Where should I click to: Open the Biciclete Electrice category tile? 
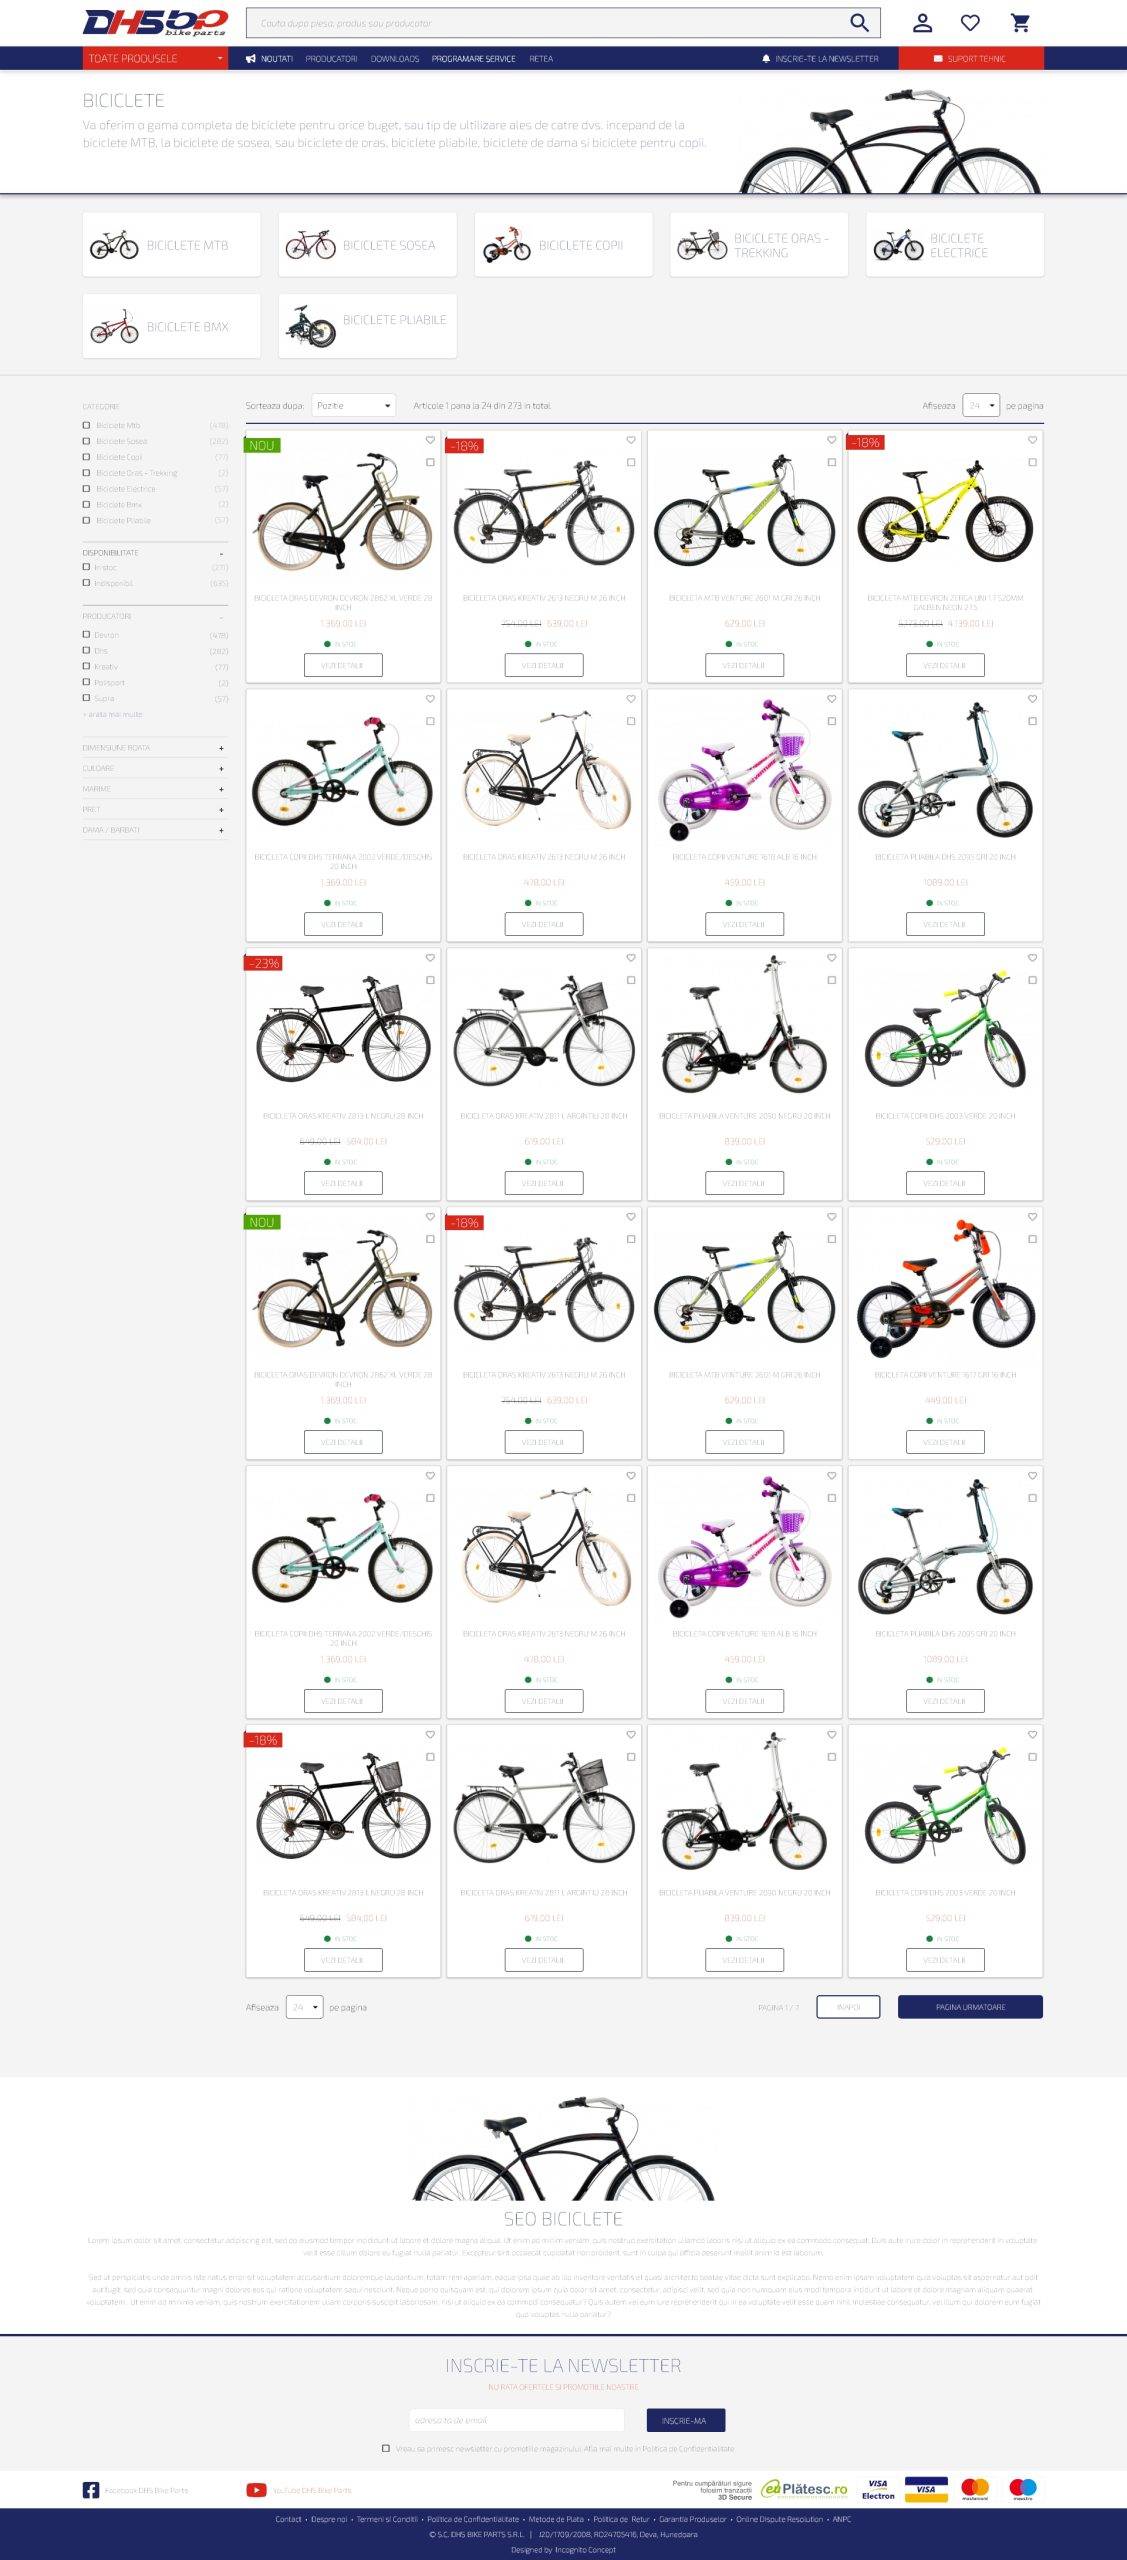(955, 245)
